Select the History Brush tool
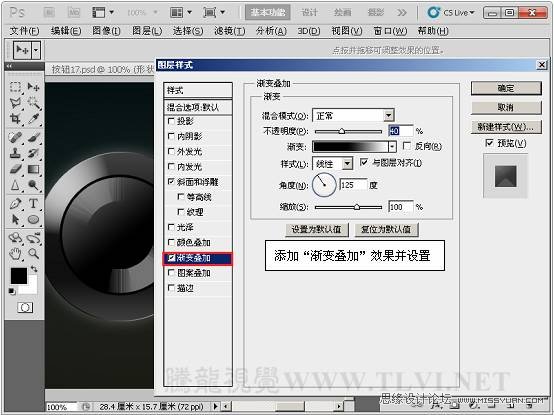The width and height of the screenshot is (554, 415). pyautogui.click(x=33, y=154)
